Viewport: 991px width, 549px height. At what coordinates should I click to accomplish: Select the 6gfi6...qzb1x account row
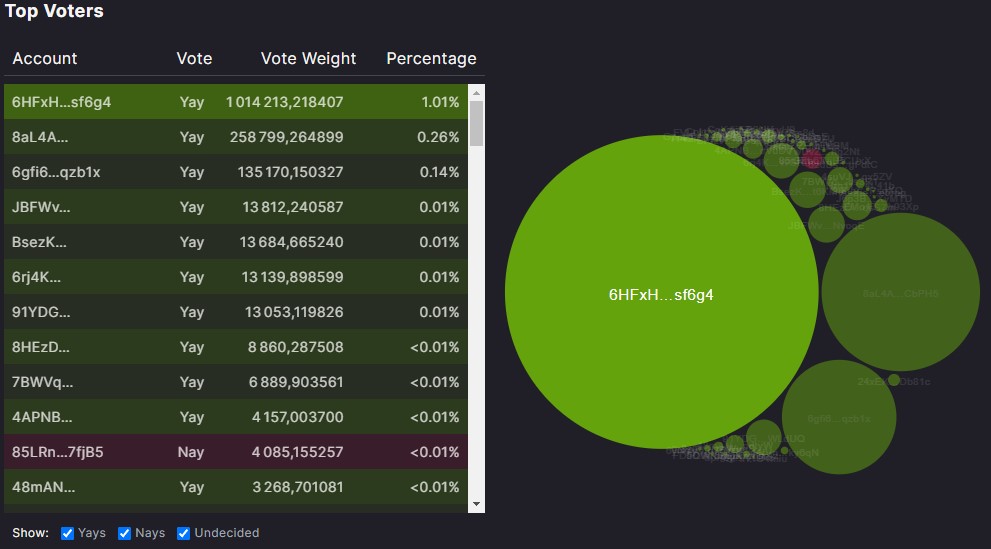click(x=235, y=172)
